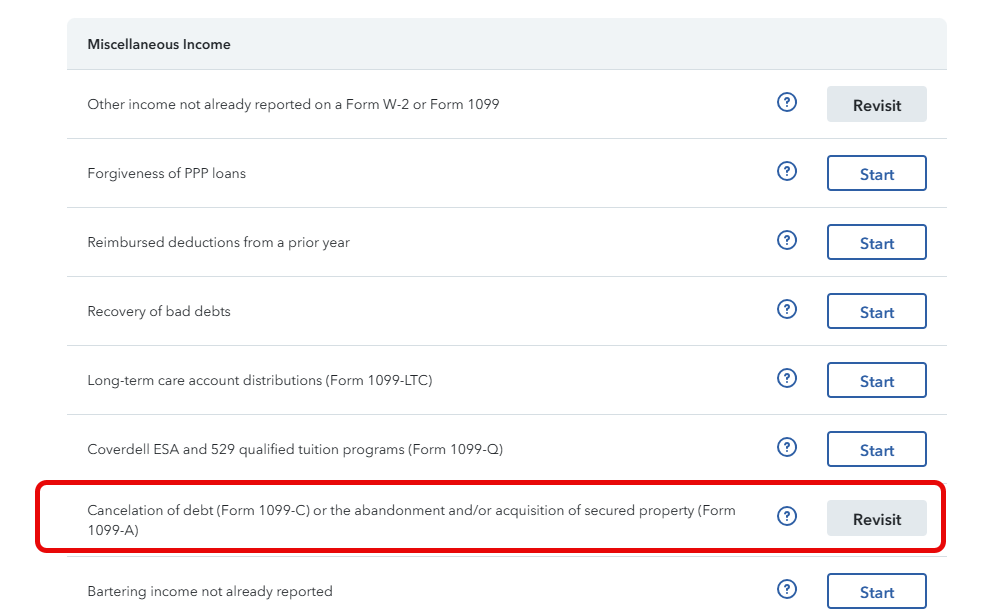Open help icon for Forgiveness of PPP loans
991x611 pixels.
(786, 171)
